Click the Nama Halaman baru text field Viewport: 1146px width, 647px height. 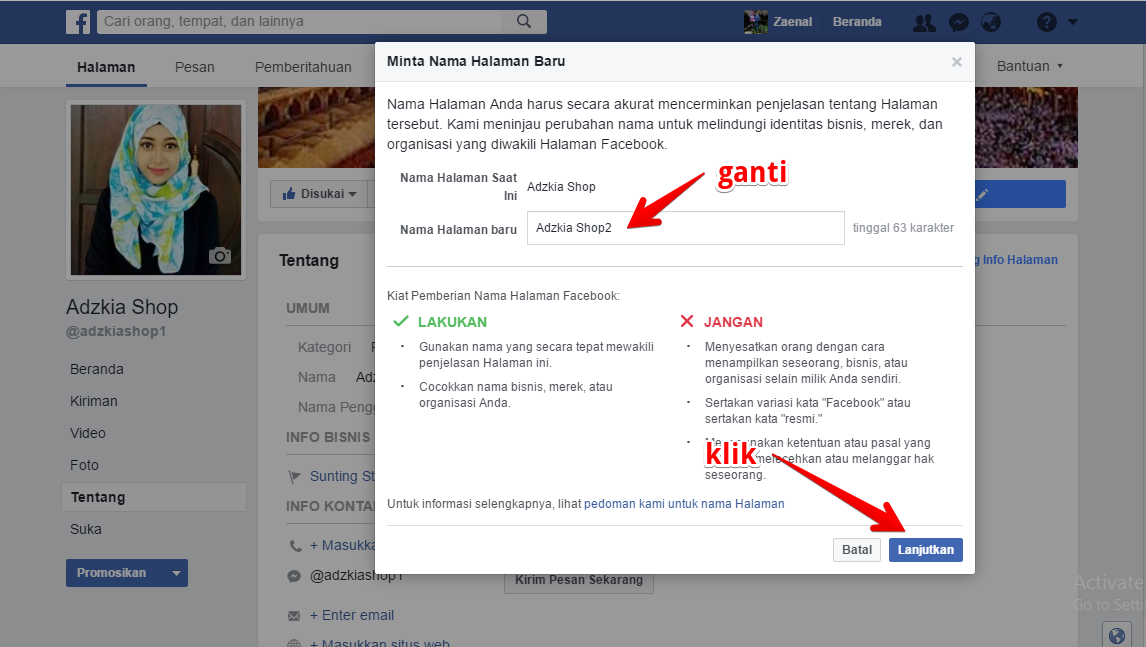point(686,228)
